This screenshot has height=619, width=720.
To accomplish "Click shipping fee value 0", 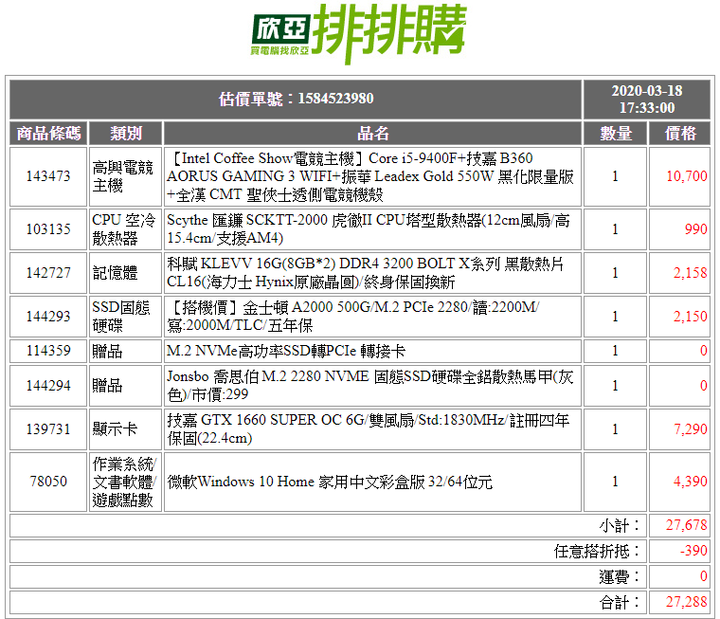I will pyautogui.click(x=703, y=576).
